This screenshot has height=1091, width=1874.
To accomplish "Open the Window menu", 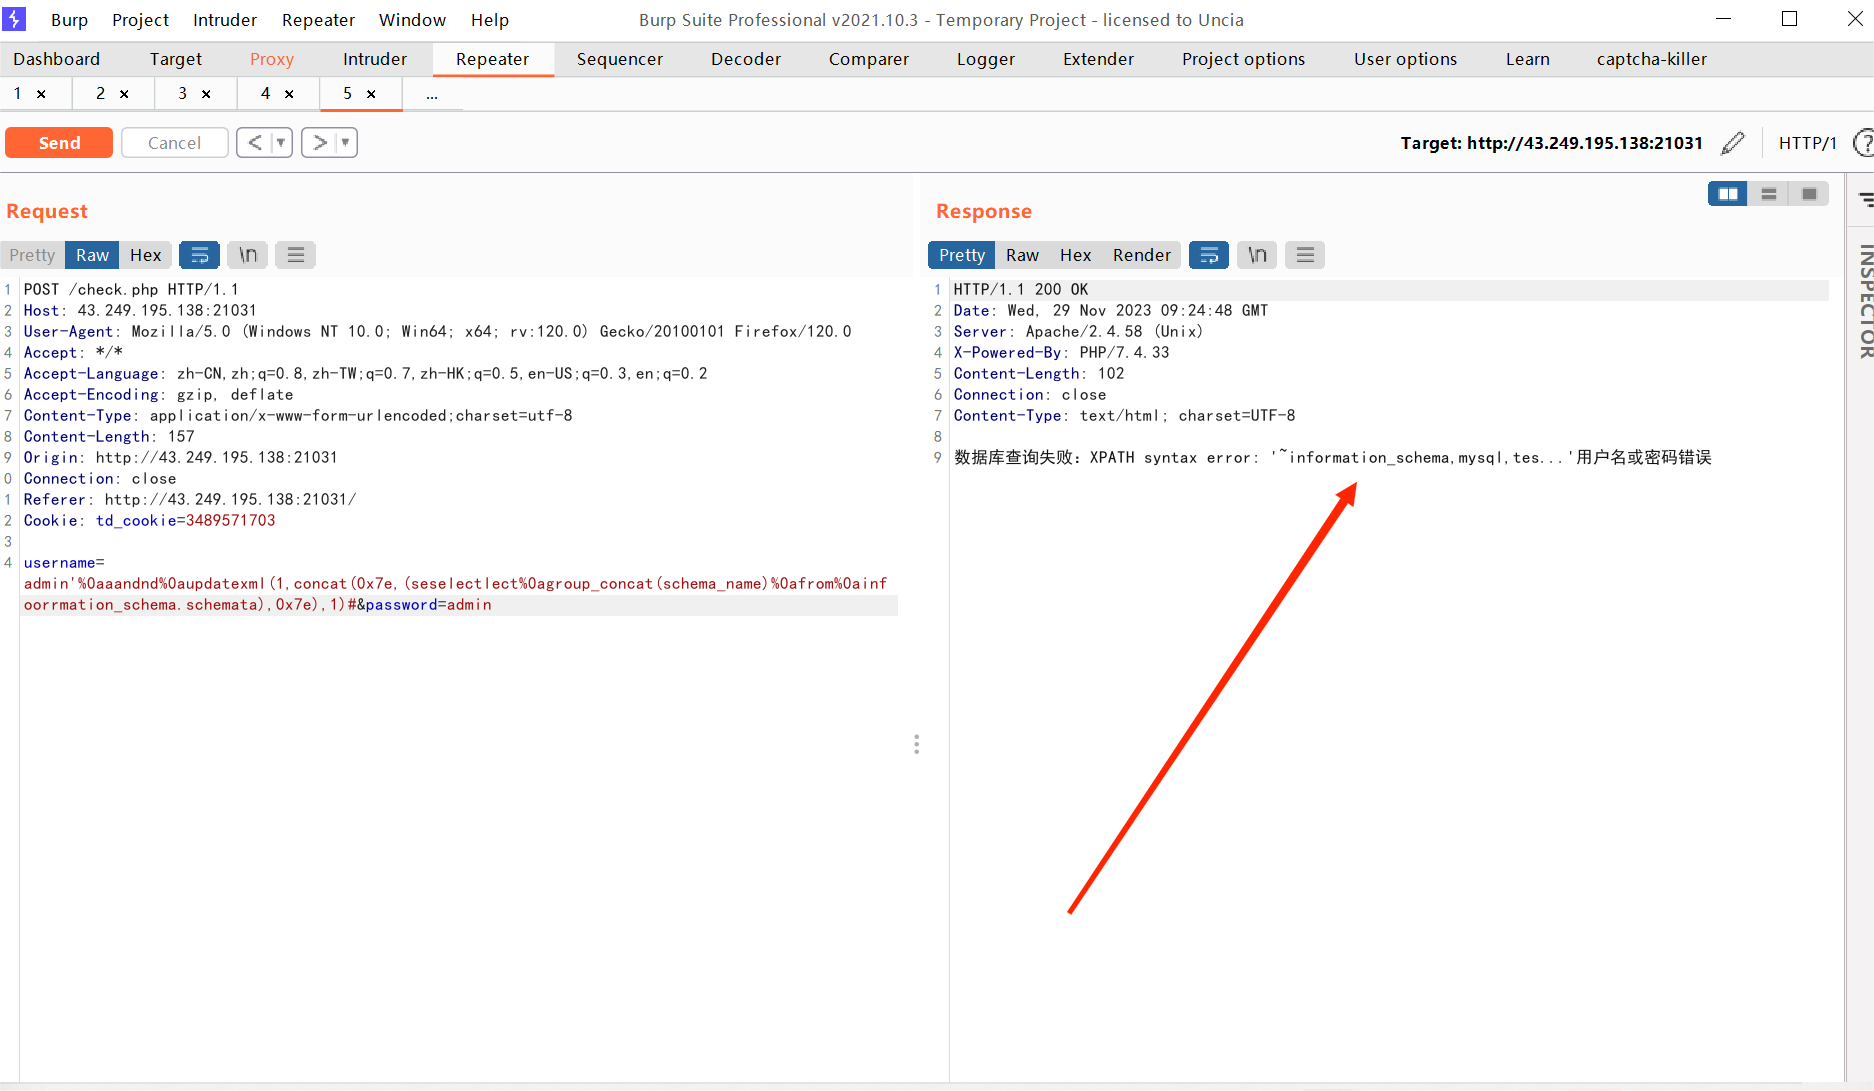I will coord(412,20).
